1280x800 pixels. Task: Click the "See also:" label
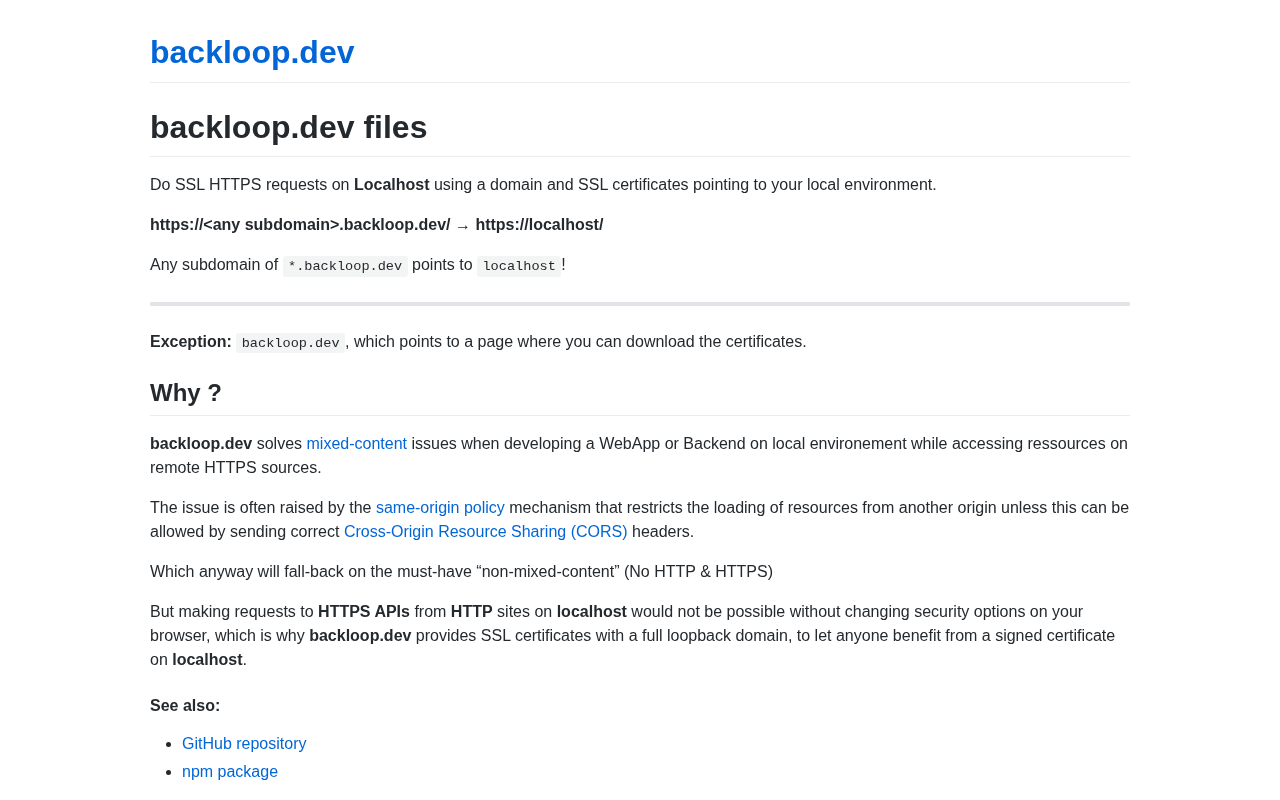(x=185, y=705)
